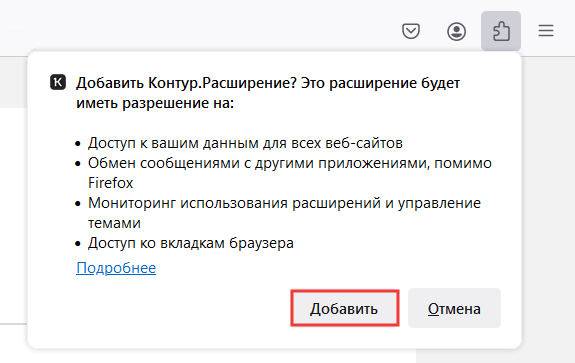Screen dimensions: 575x363
Task: Select 'Доступ ко вкладкам браузера' permission line
Action: click(x=191, y=243)
